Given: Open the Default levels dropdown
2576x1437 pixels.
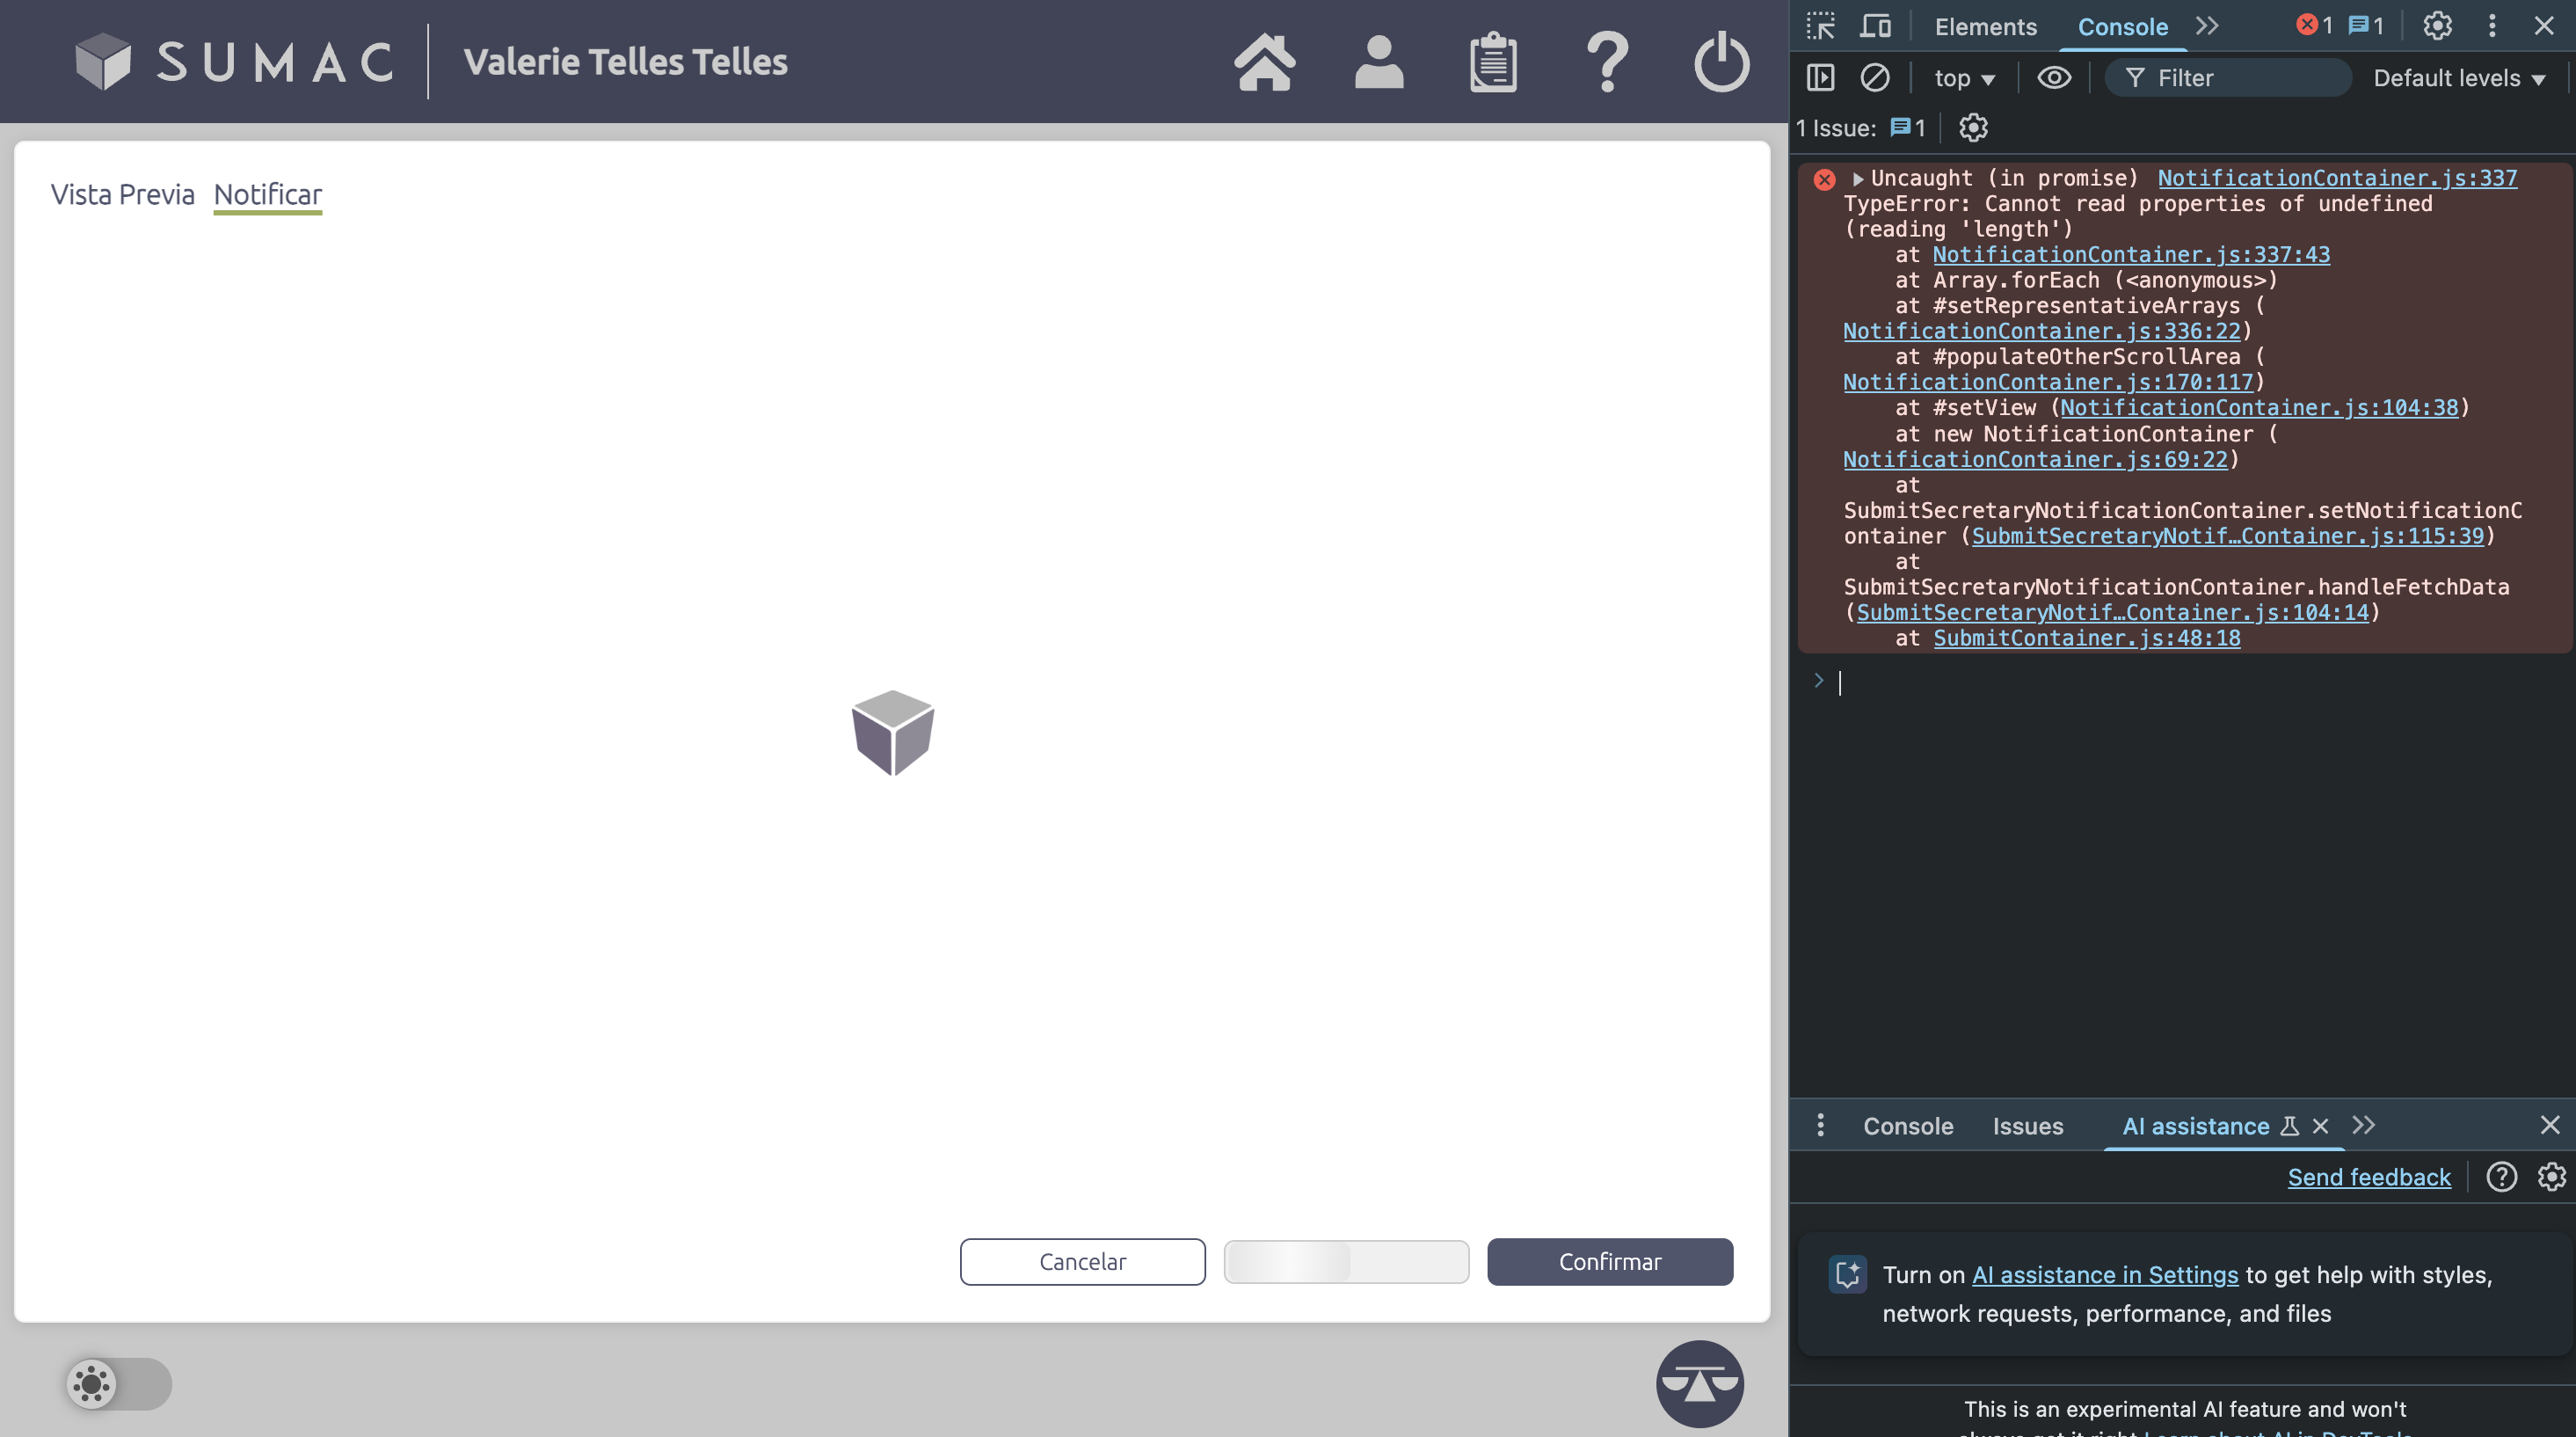Looking at the screenshot, I should (x=2458, y=78).
